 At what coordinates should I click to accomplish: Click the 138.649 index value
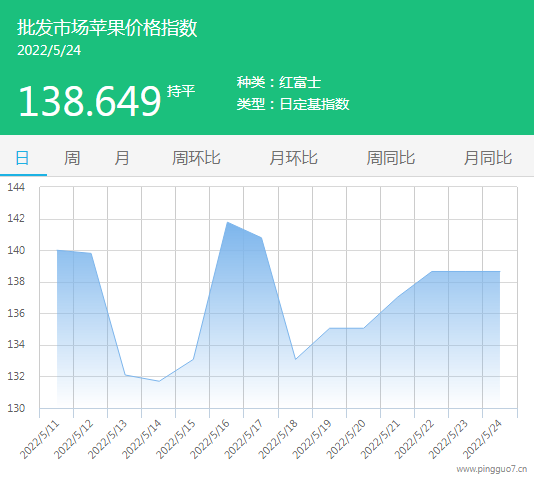tap(90, 101)
